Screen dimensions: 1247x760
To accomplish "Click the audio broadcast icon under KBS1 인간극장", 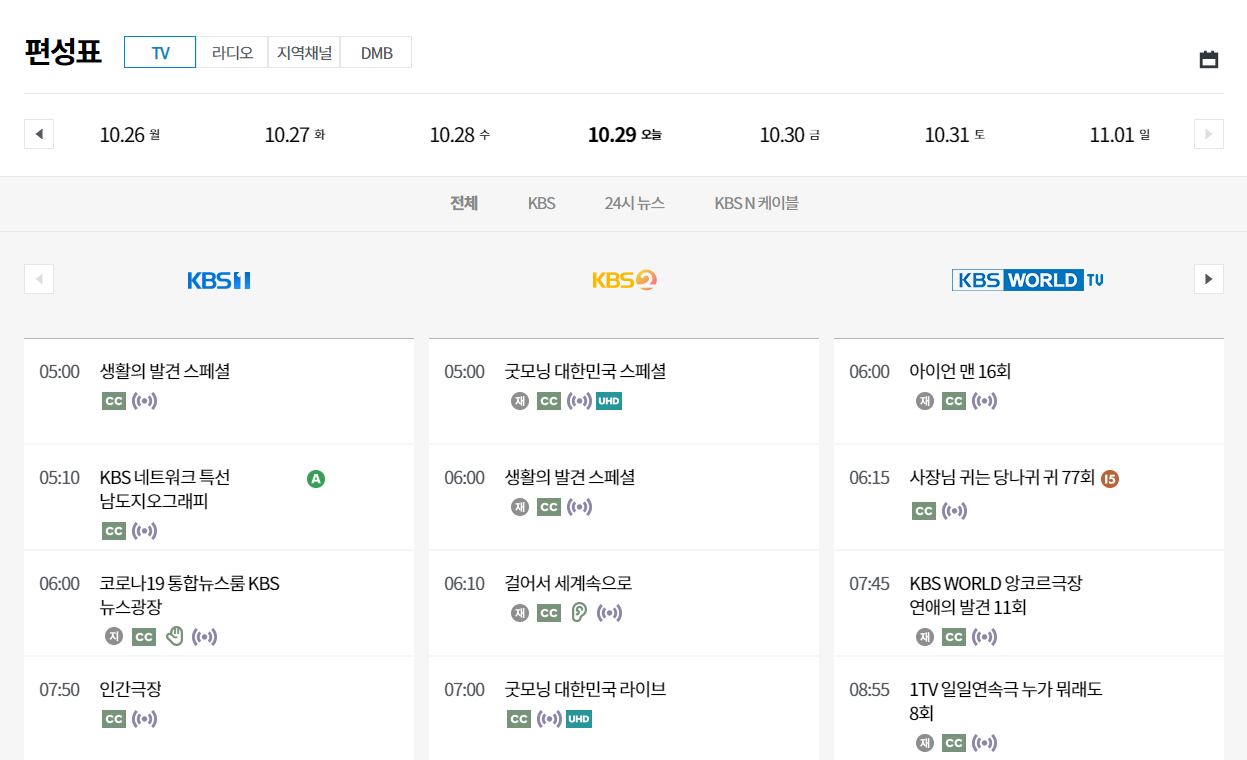I will point(145,719).
